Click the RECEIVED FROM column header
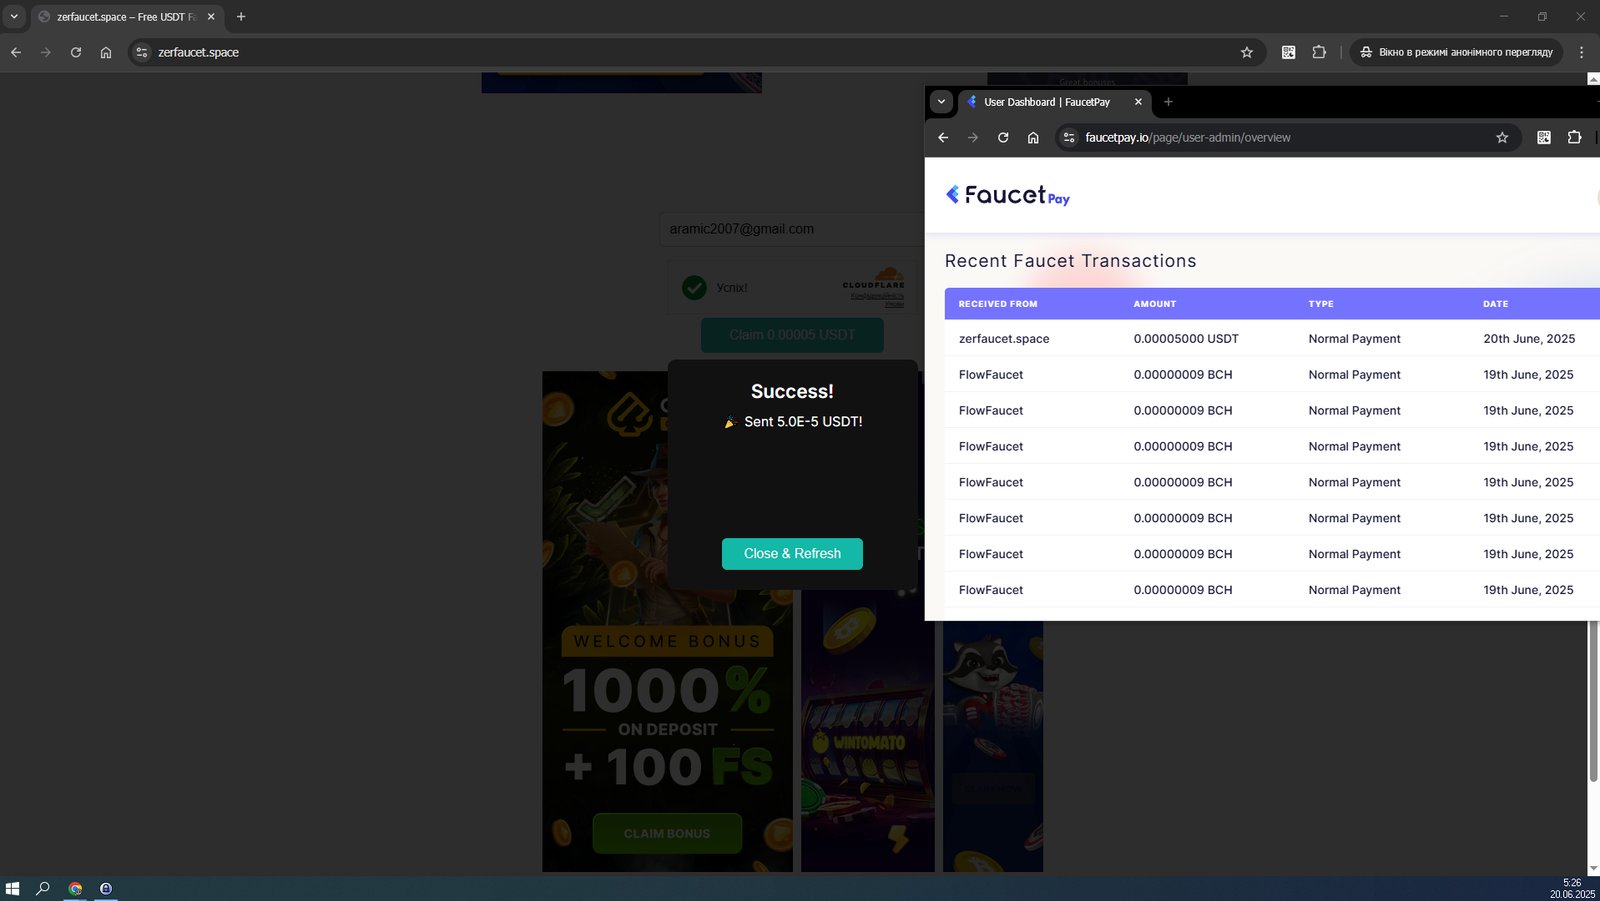Viewport: 1600px width, 901px height. click(998, 304)
